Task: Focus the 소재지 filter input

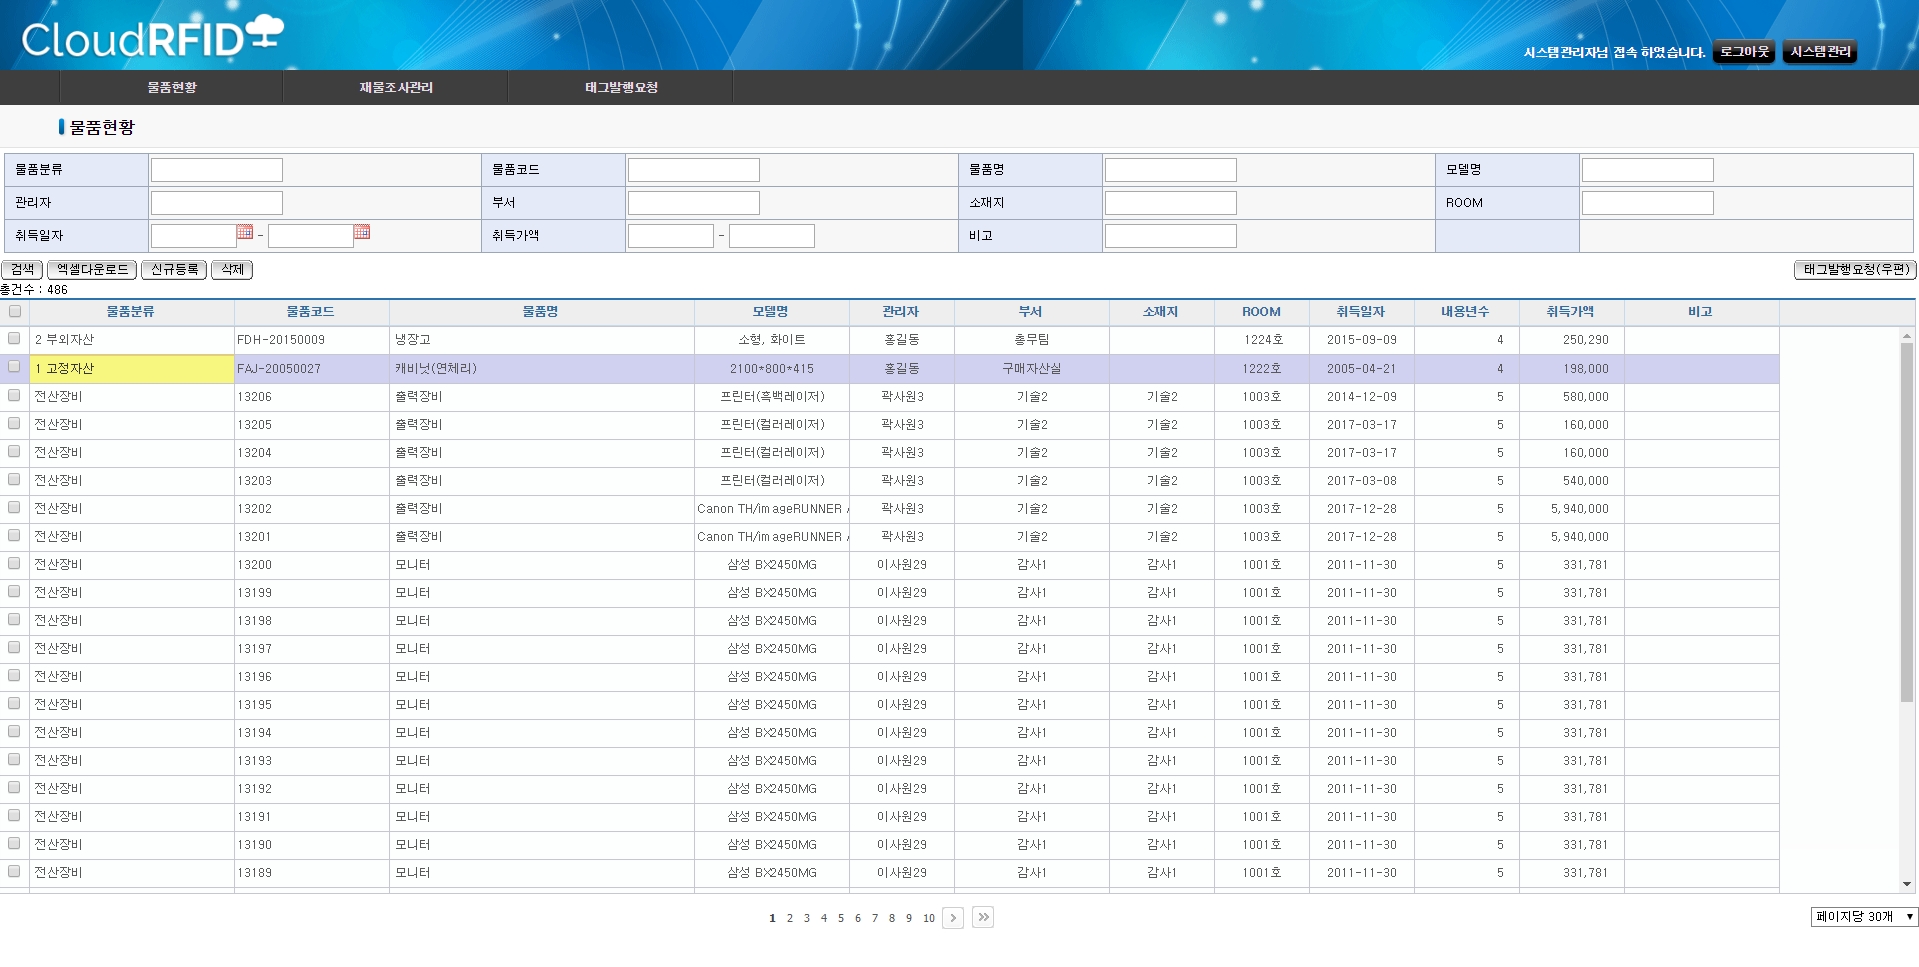Action: 1171,203
